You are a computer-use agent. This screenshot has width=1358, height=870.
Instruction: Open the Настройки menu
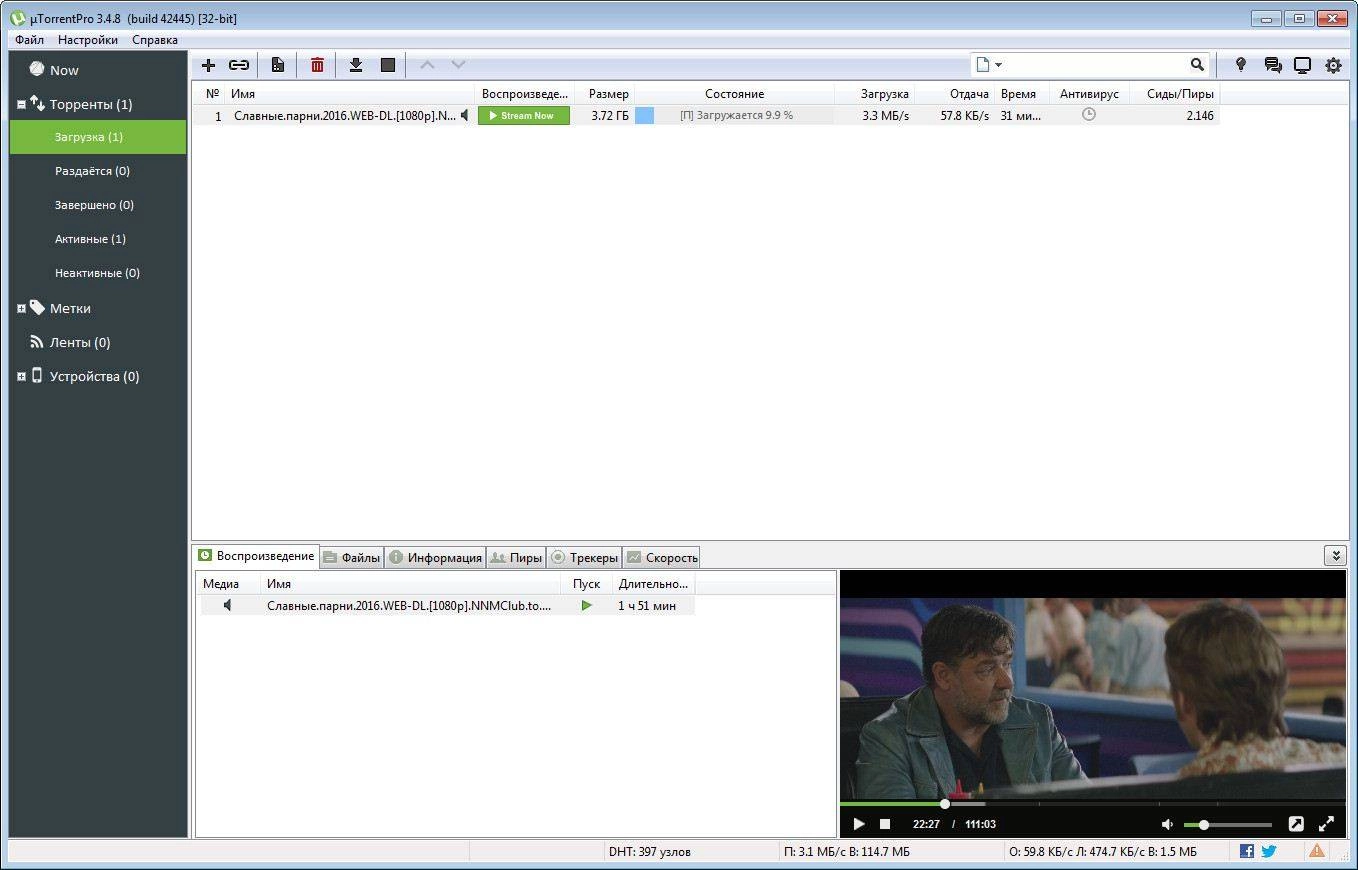pos(87,39)
